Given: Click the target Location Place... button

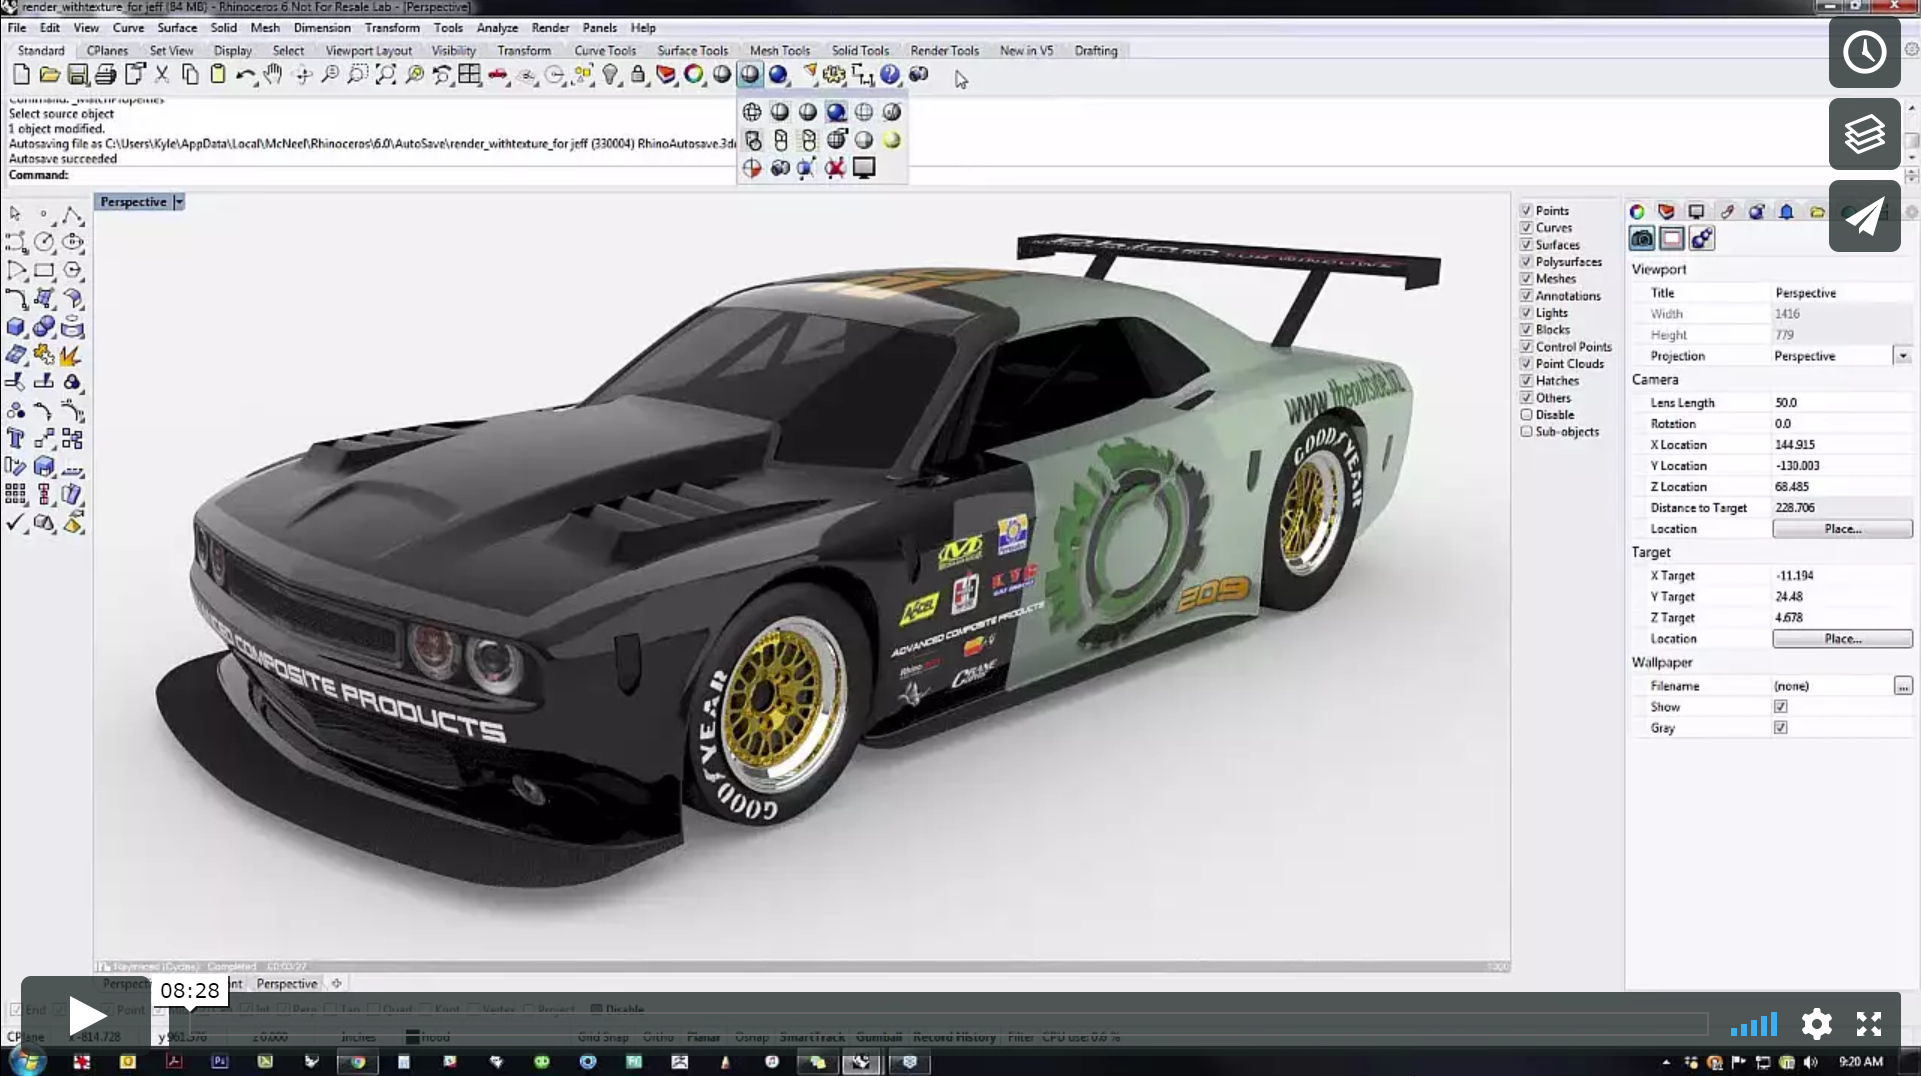Looking at the screenshot, I should point(1842,639).
